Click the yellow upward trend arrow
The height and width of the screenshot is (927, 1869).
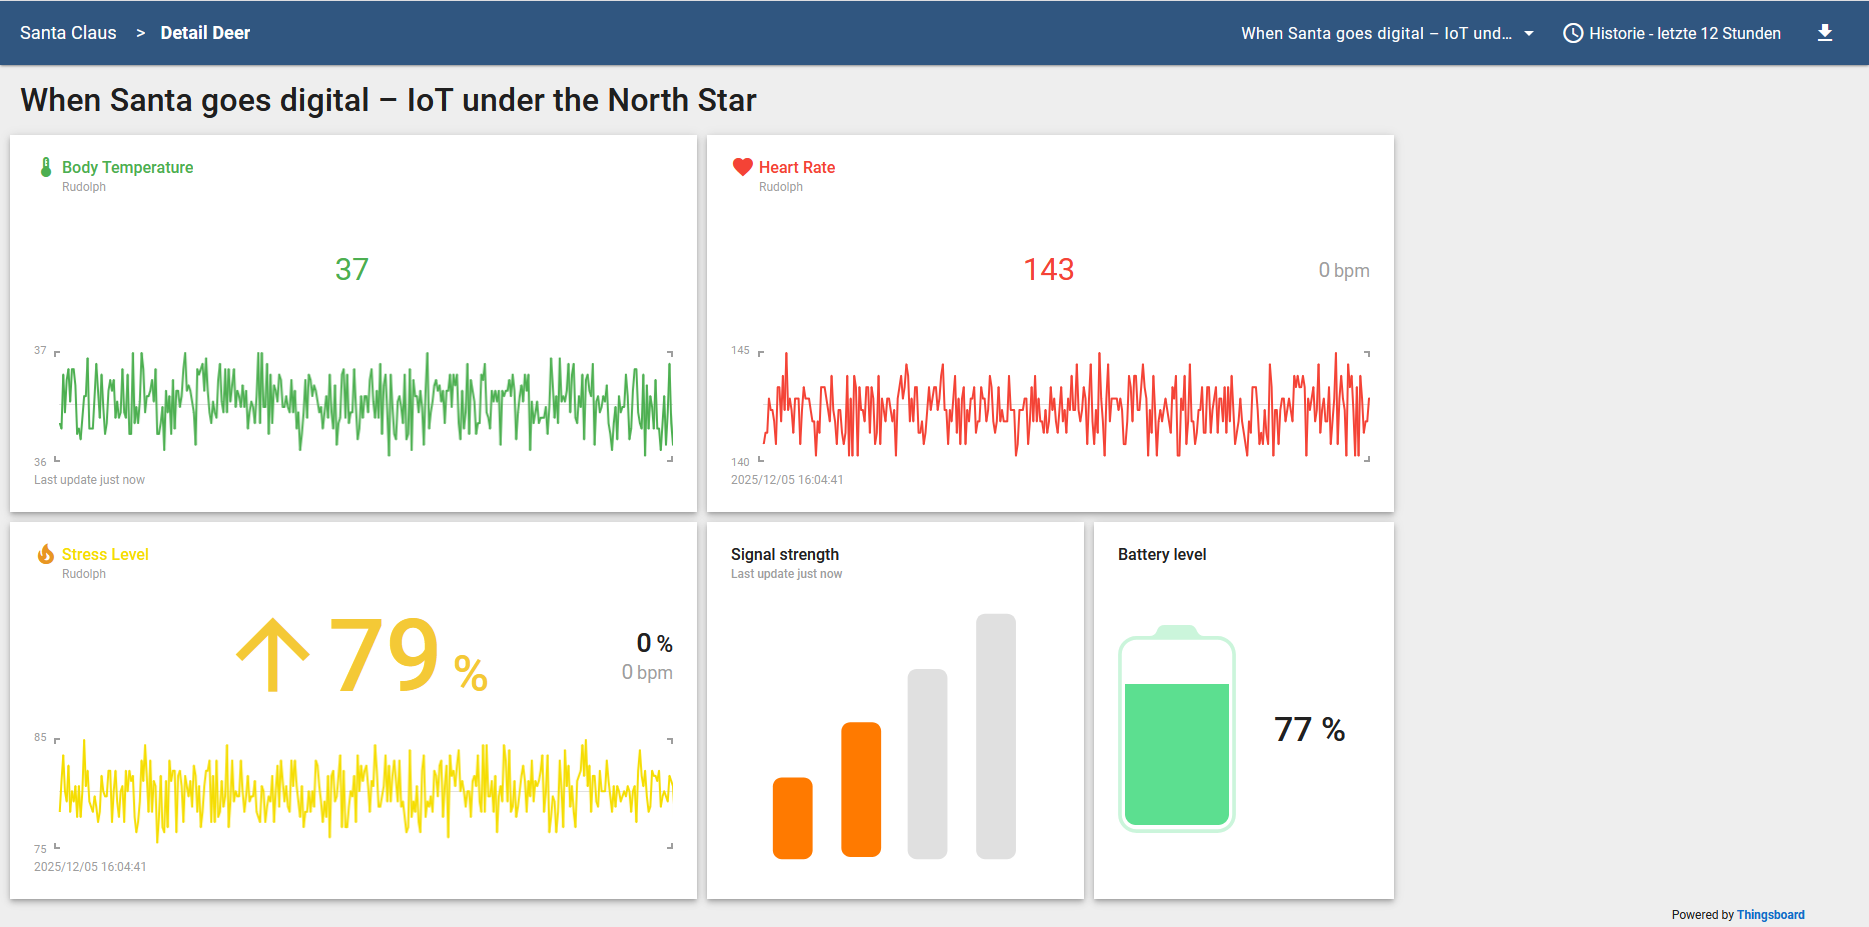point(273,655)
